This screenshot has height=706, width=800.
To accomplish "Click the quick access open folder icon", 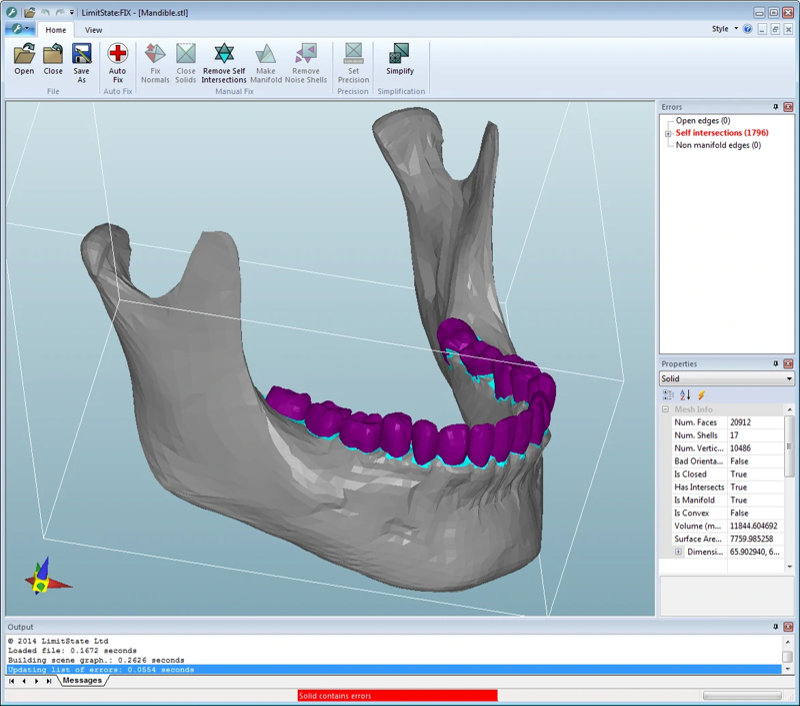I will (30, 12).
